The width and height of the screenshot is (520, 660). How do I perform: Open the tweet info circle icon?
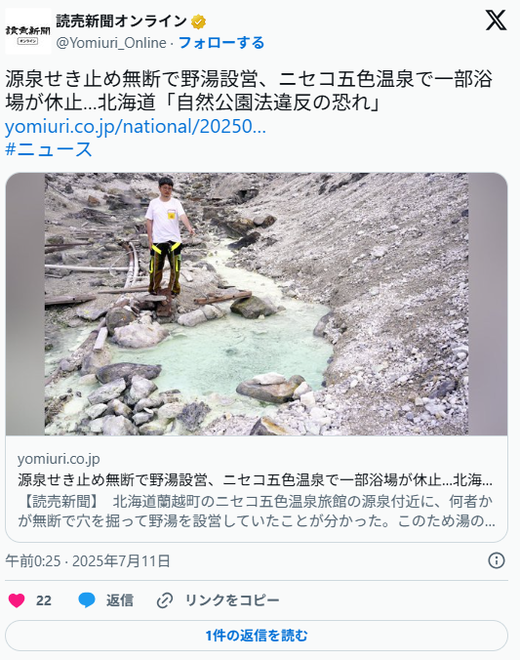click(496, 561)
